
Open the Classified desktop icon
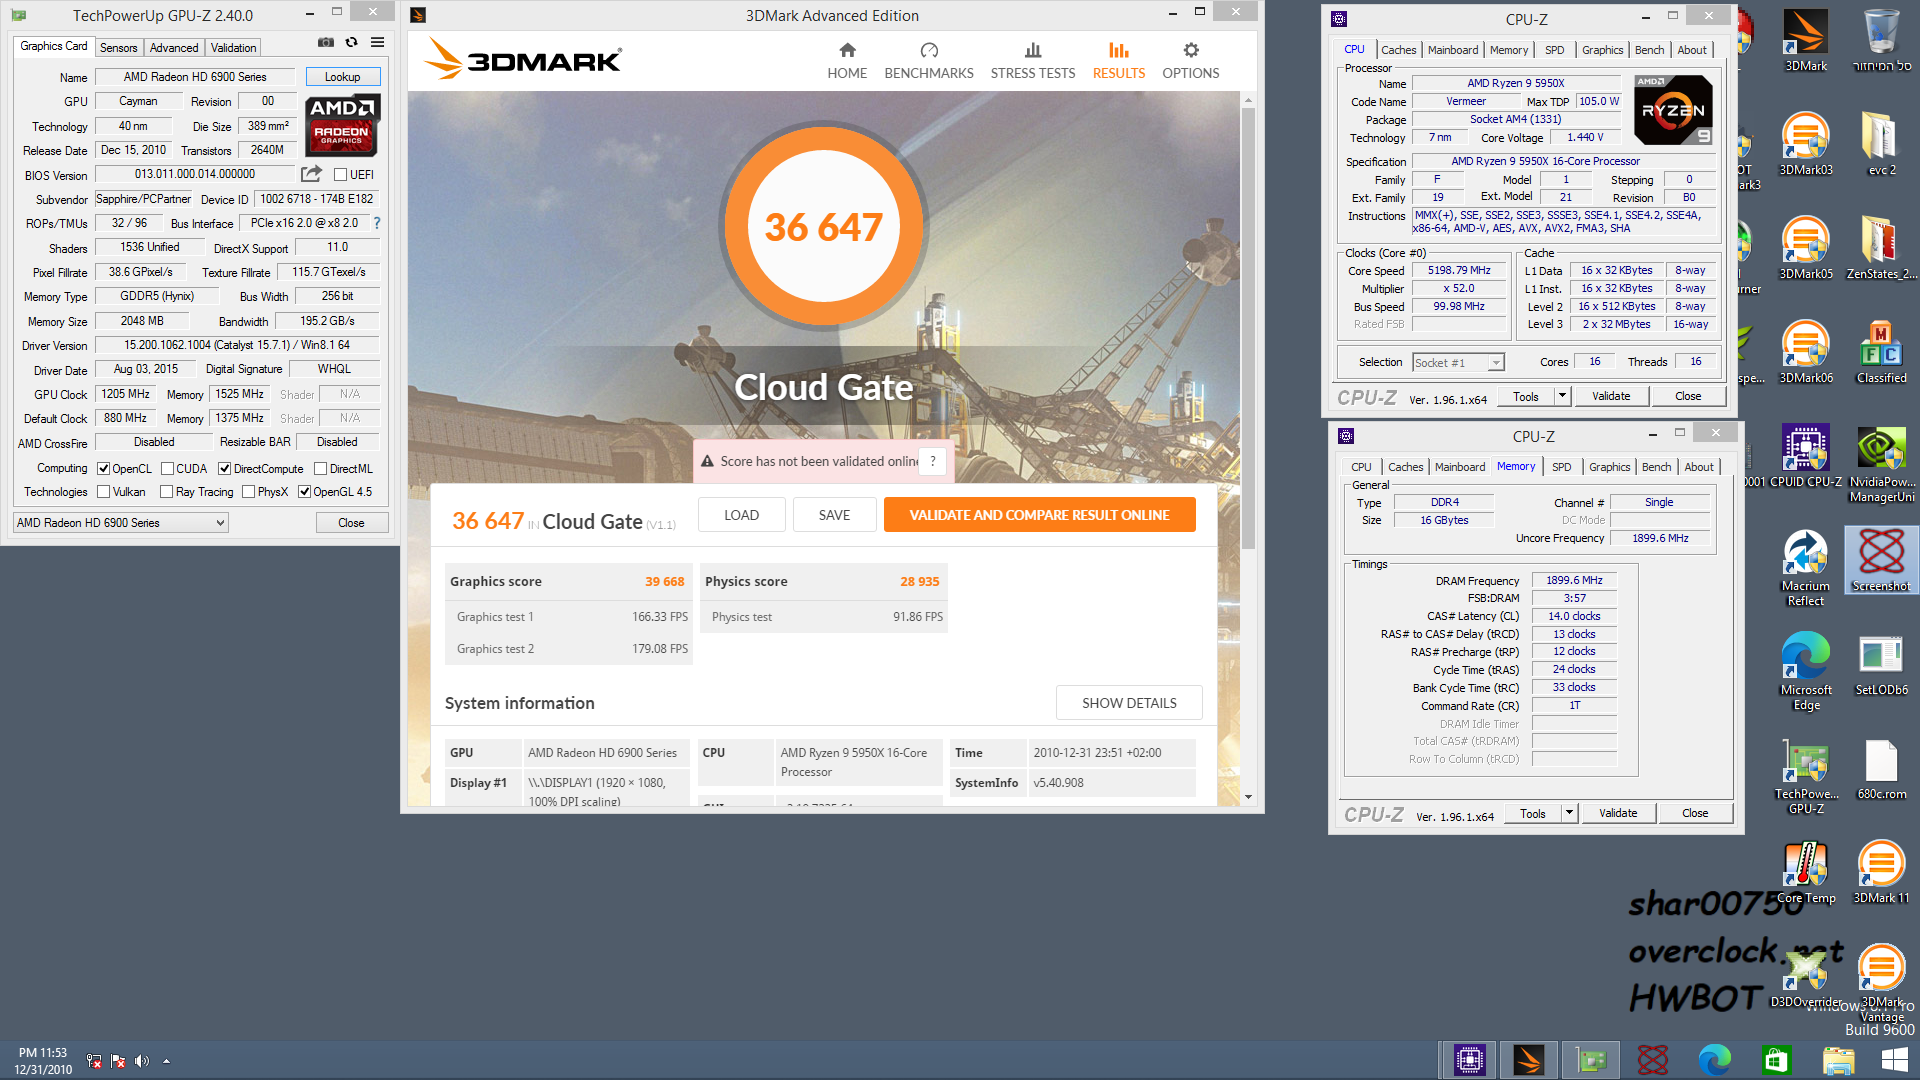pyautogui.click(x=1881, y=352)
